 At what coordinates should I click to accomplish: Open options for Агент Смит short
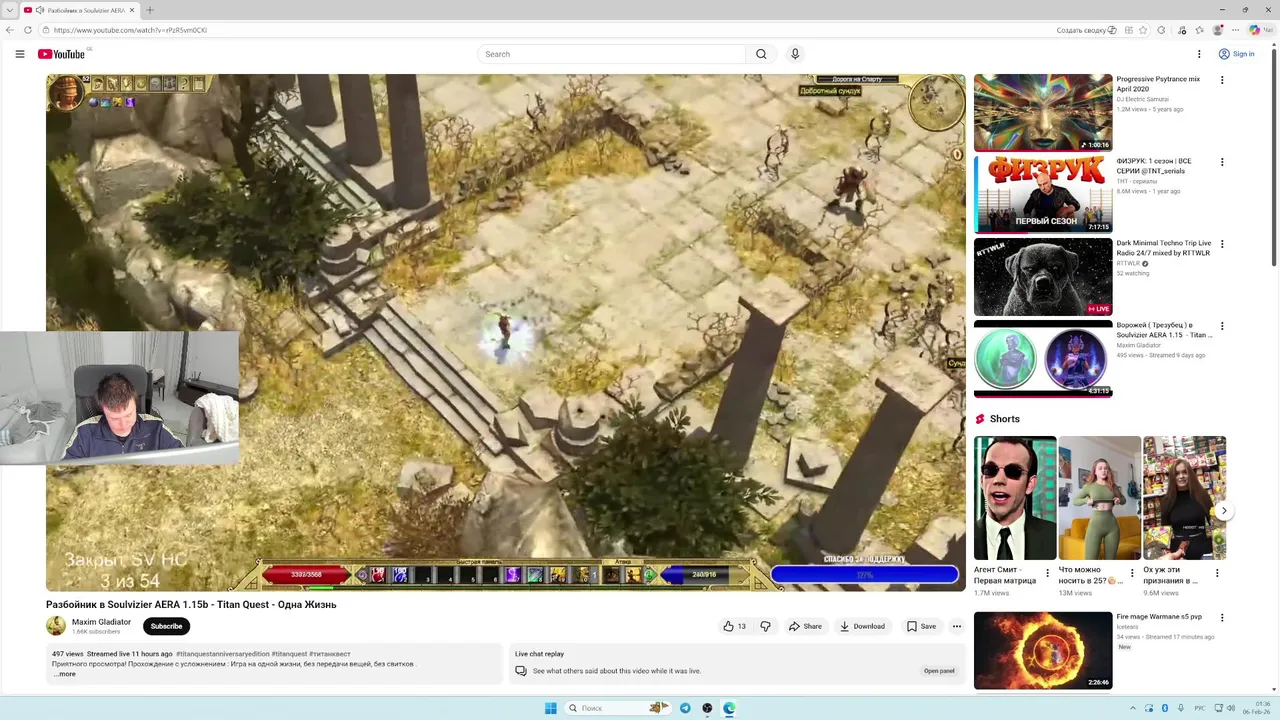coord(1048,573)
